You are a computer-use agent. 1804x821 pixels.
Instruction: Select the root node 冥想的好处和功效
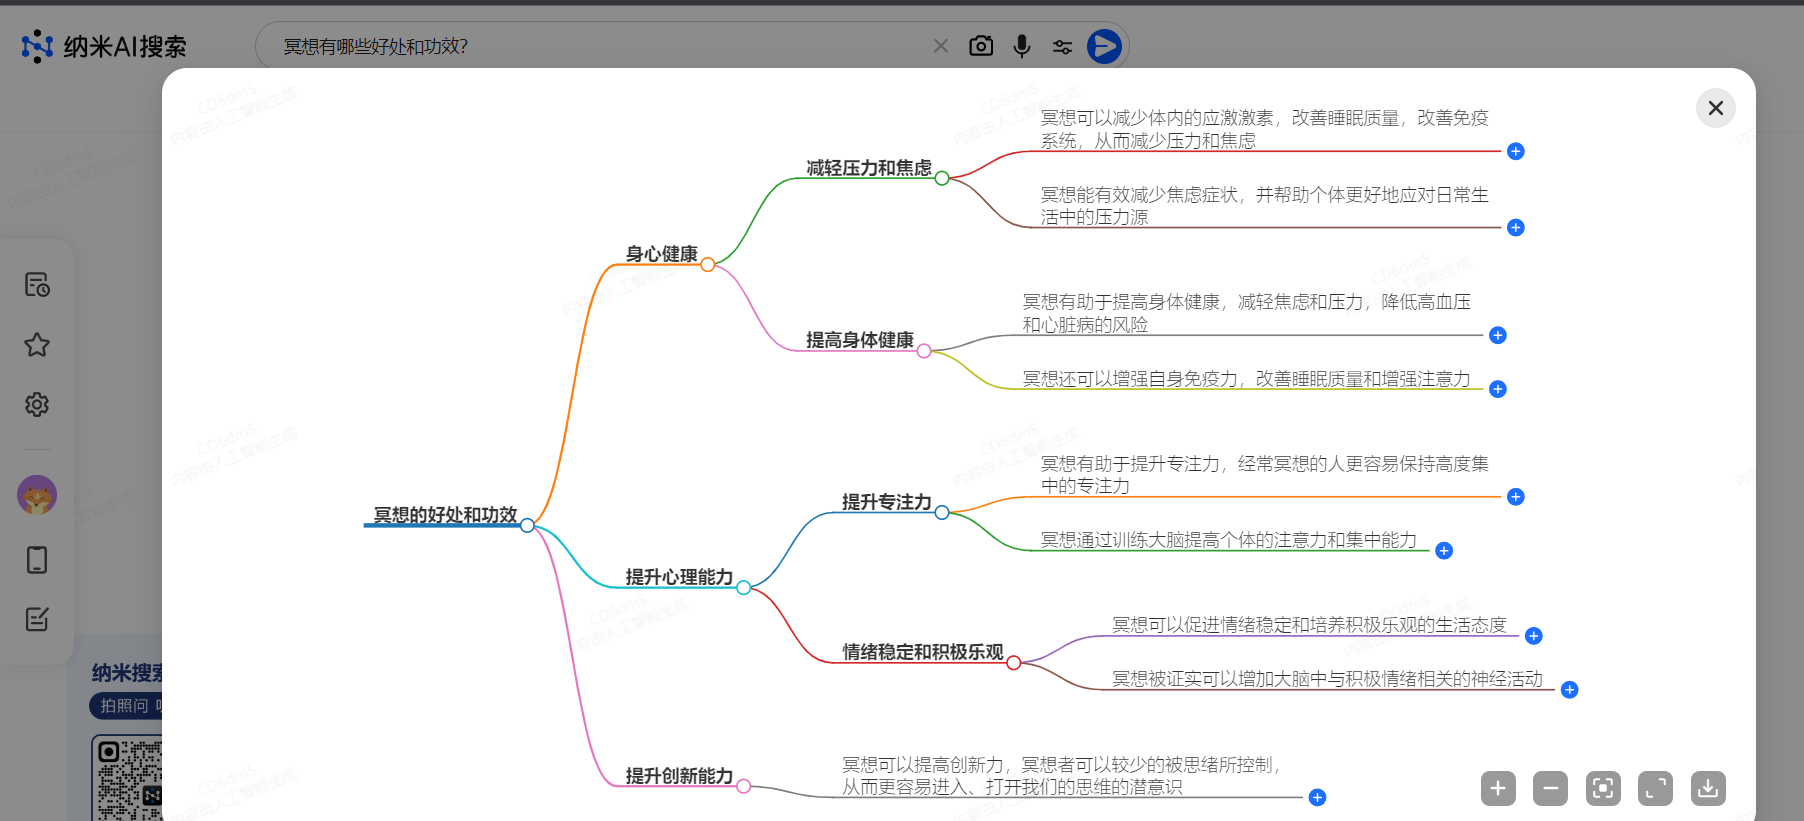tap(445, 515)
